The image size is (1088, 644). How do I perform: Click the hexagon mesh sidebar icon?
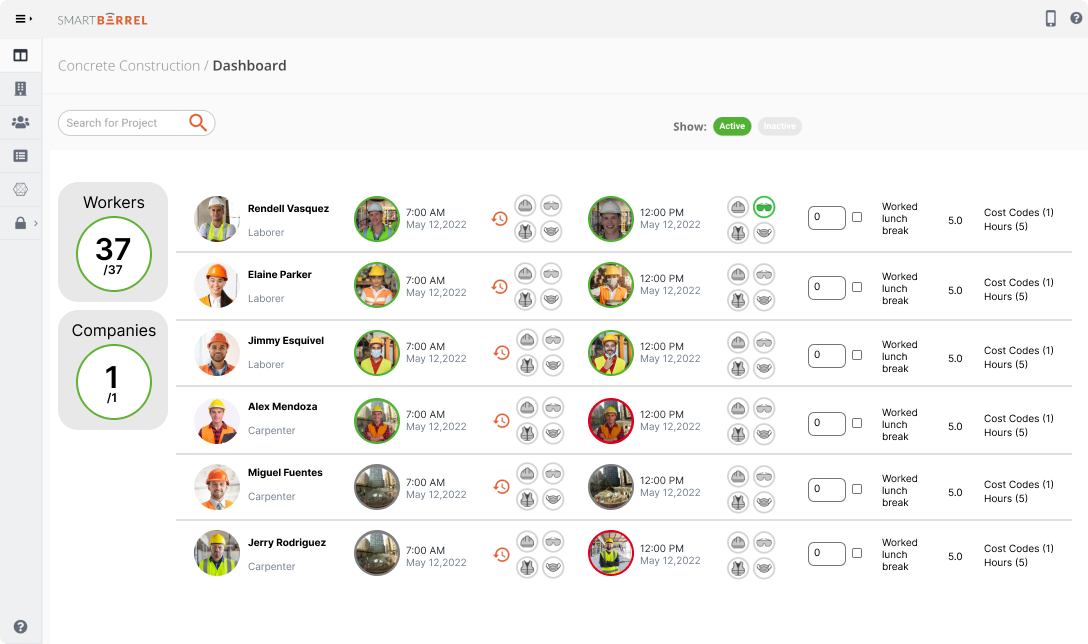coord(20,189)
